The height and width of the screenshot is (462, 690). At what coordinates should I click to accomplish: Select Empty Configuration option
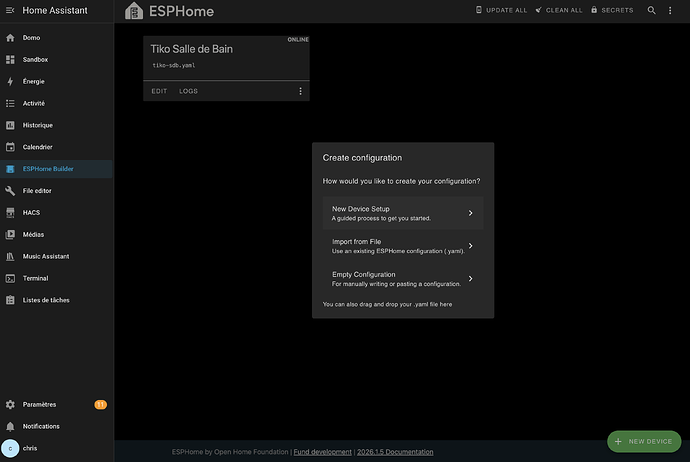pyautogui.click(x=402, y=279)
